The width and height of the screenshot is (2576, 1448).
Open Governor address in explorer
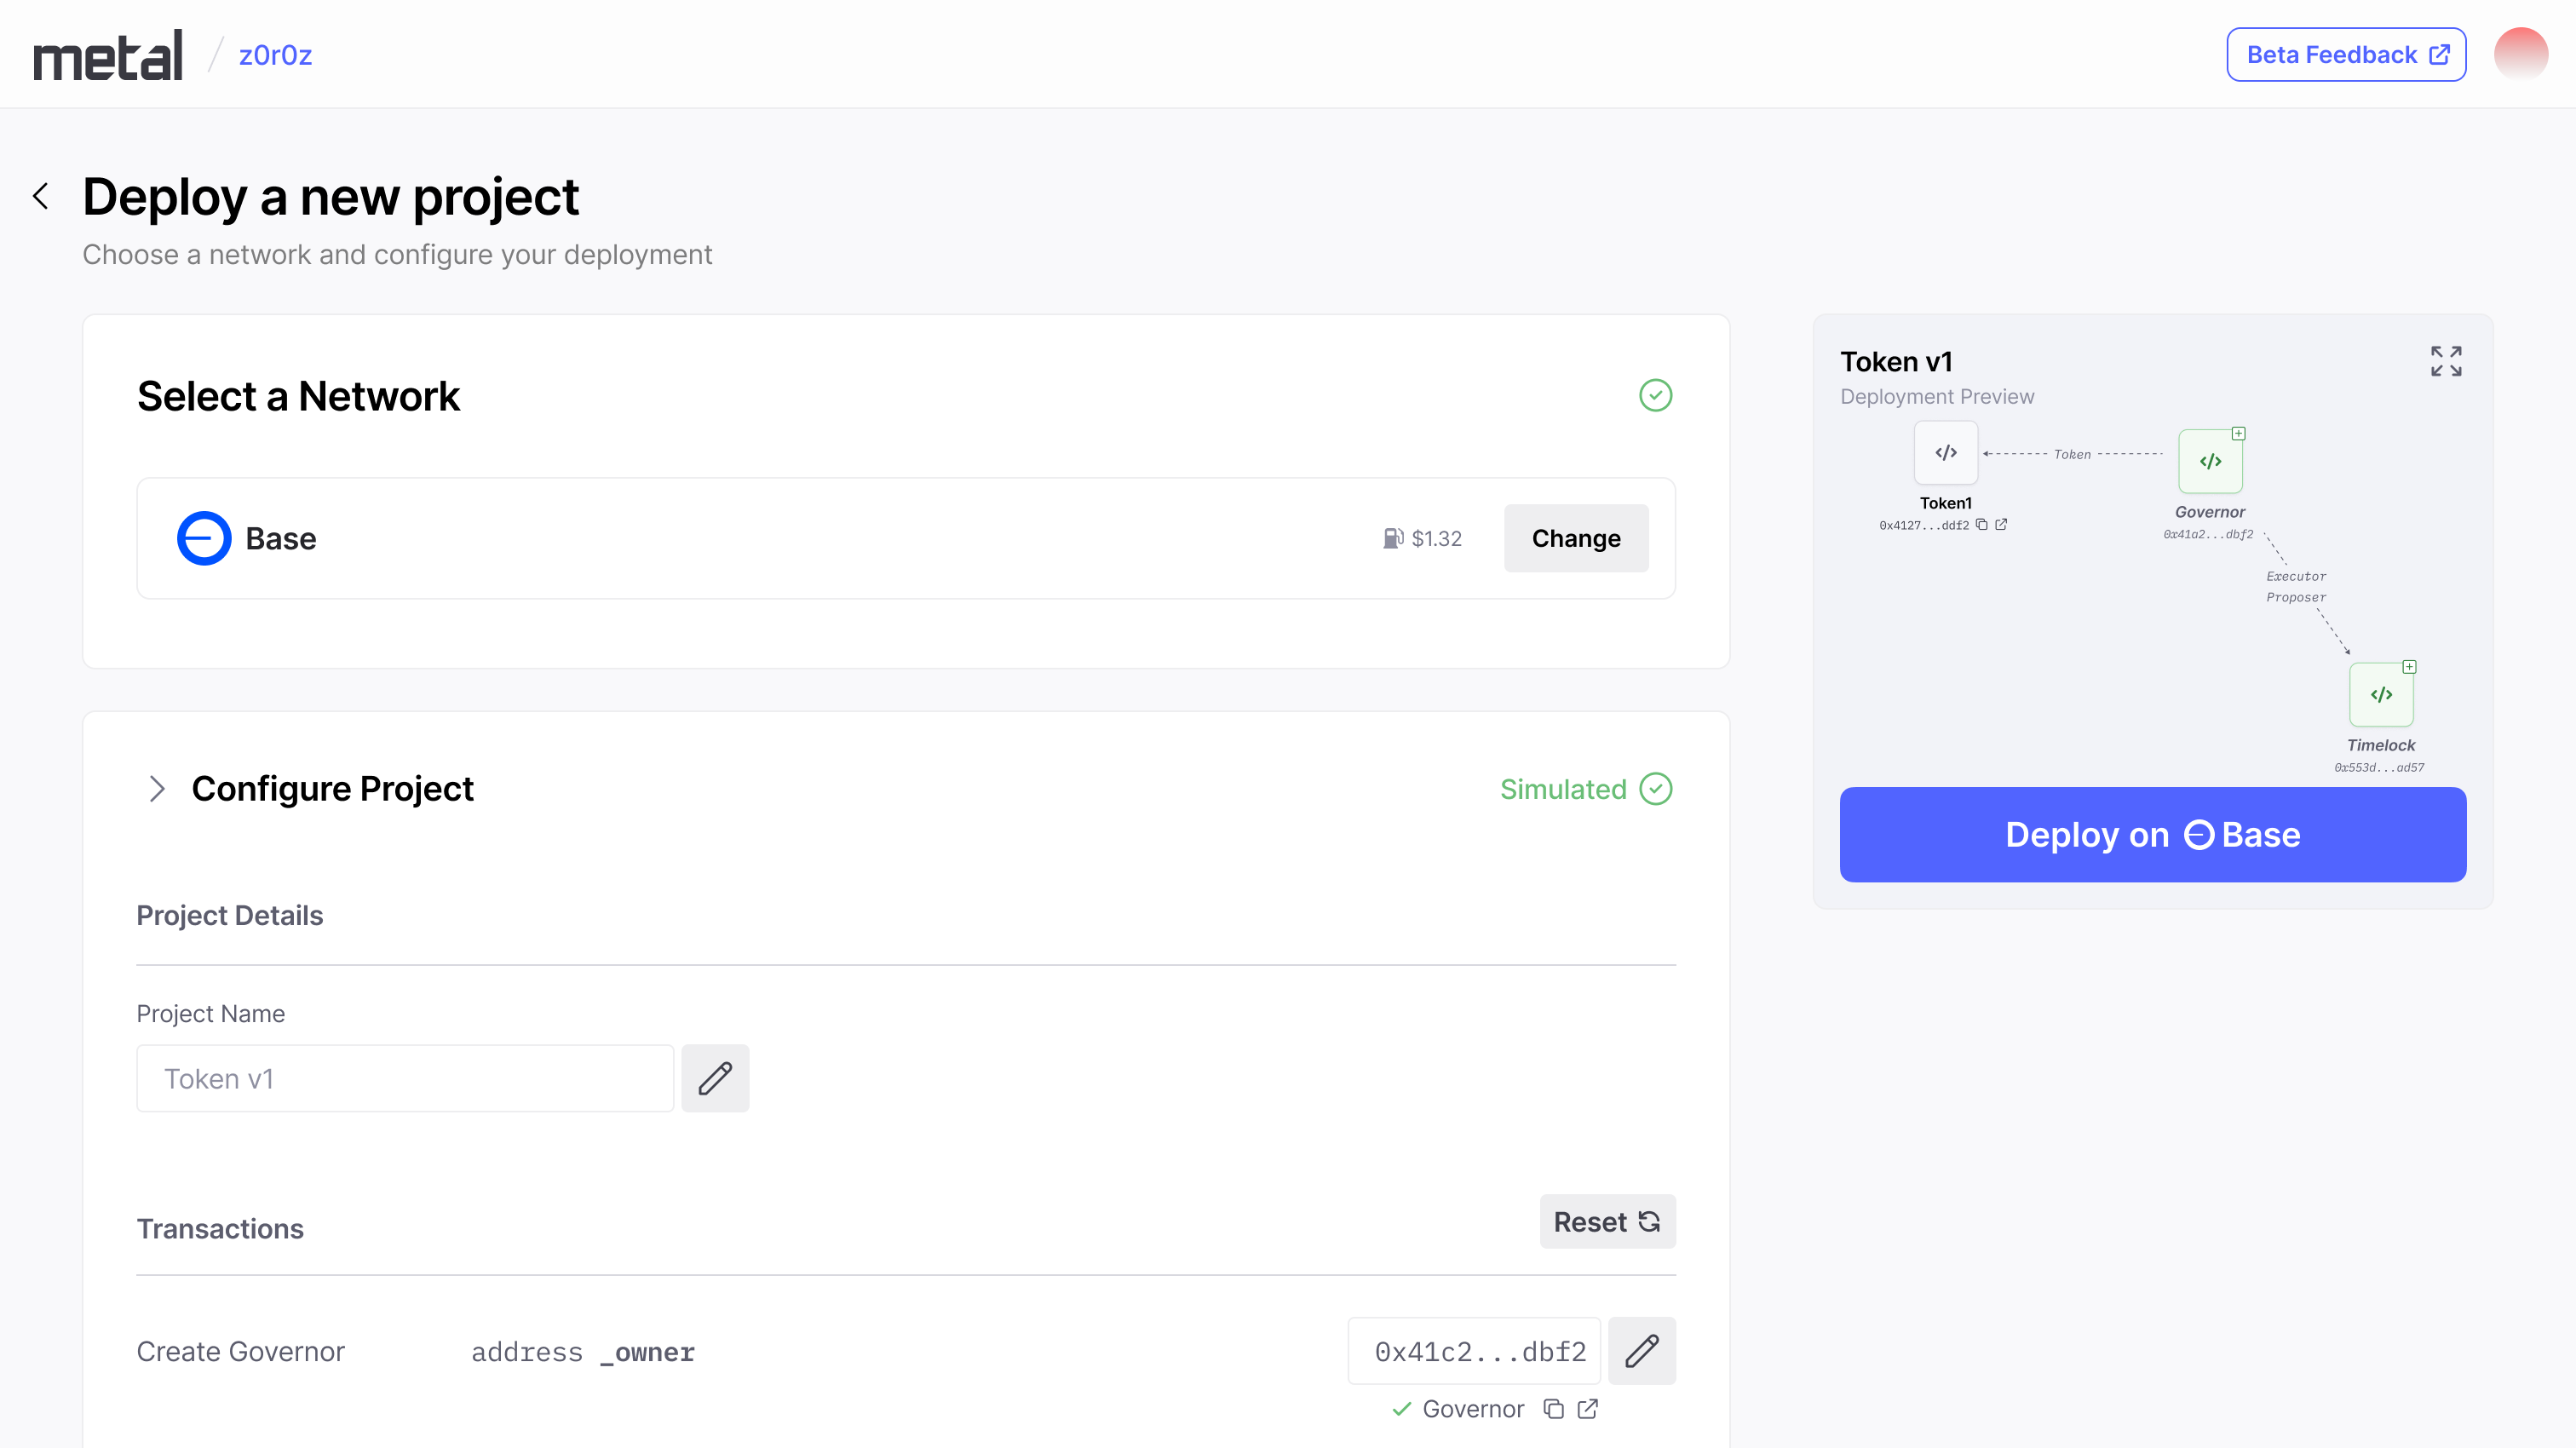coord(1587,1409)
